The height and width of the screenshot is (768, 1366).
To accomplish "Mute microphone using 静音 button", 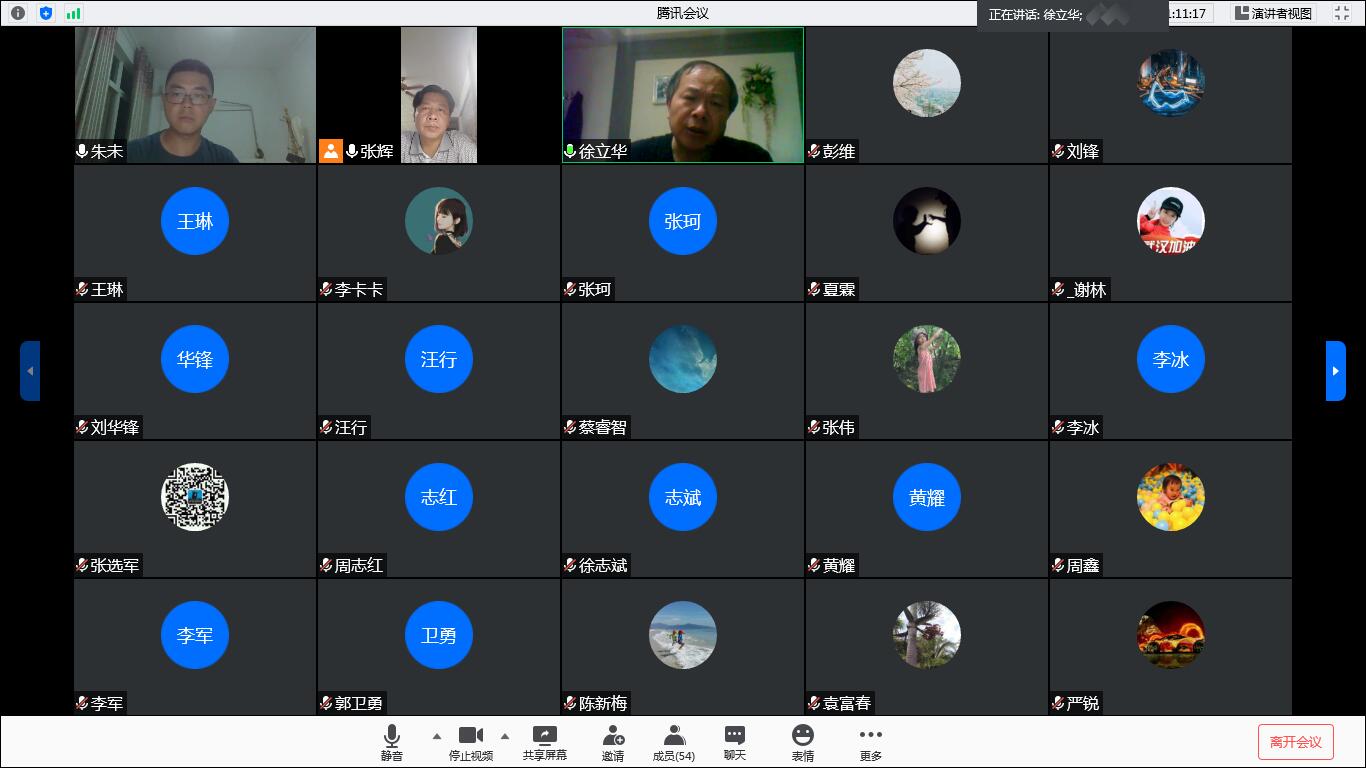I will coord(392,743).
